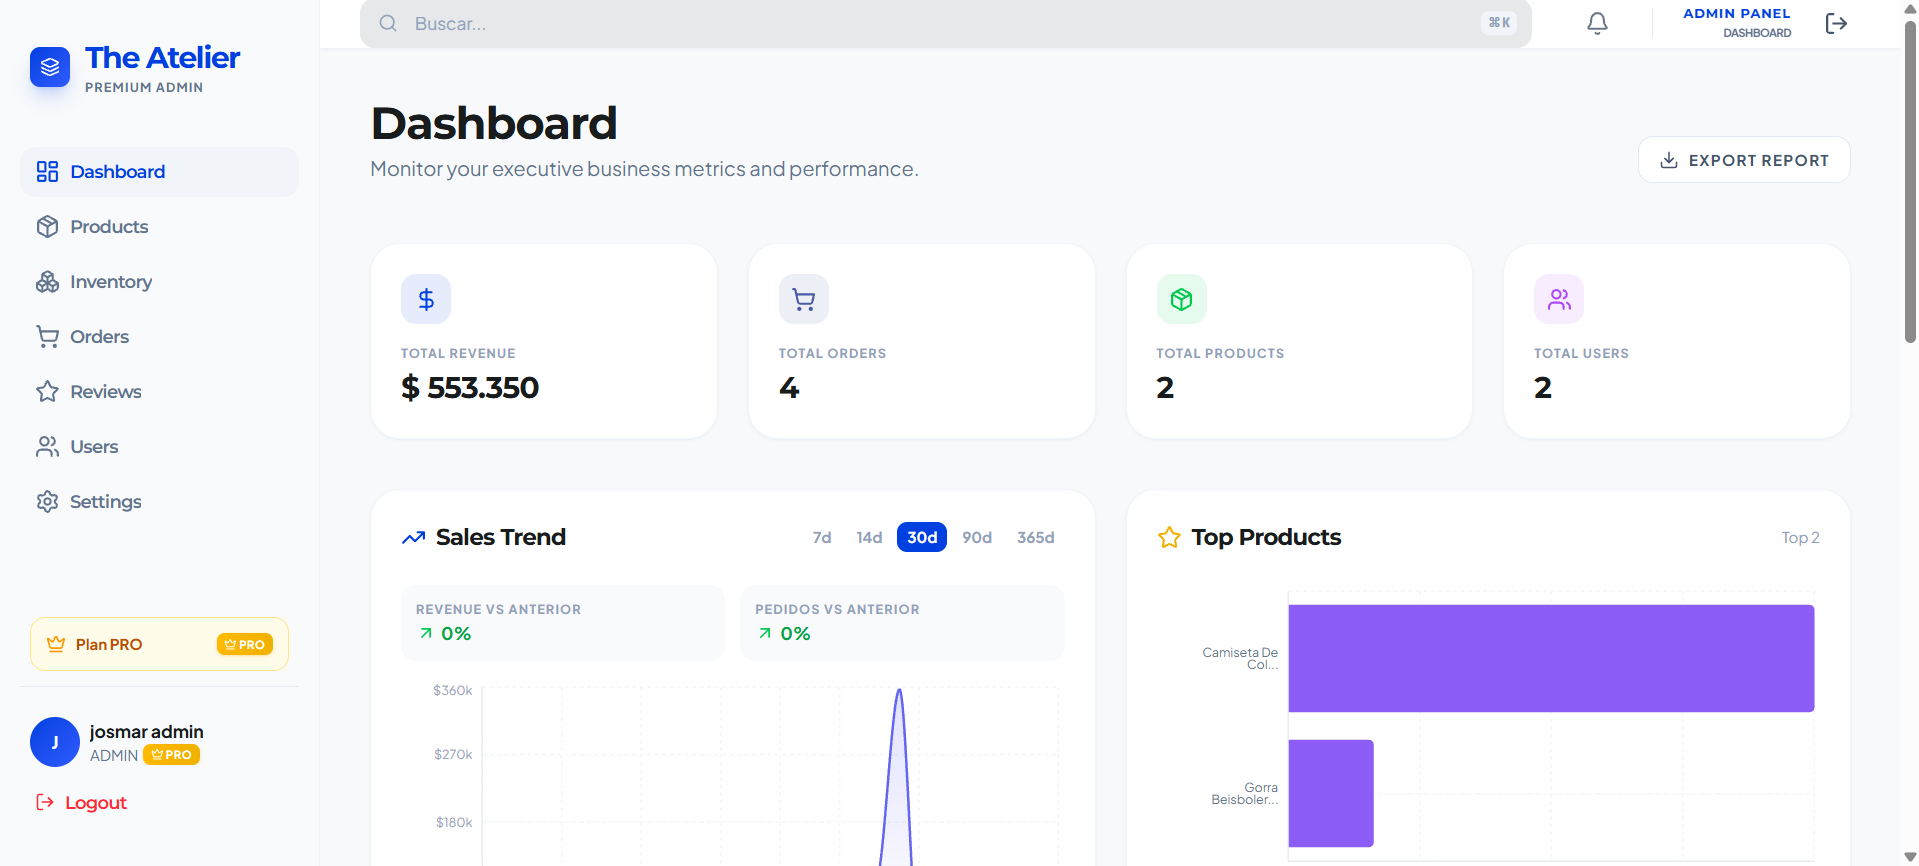
Task: Open the Dashboard sidebar item
Action: (159, 172)
